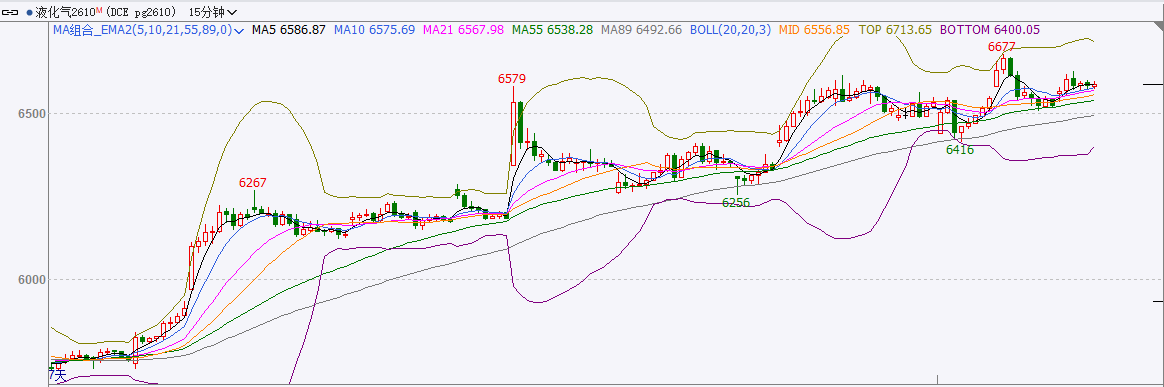Click the 15分钟 dropdown chevron arrow
The width and height of the screenshot is (1164, 387).
[232, 13]
